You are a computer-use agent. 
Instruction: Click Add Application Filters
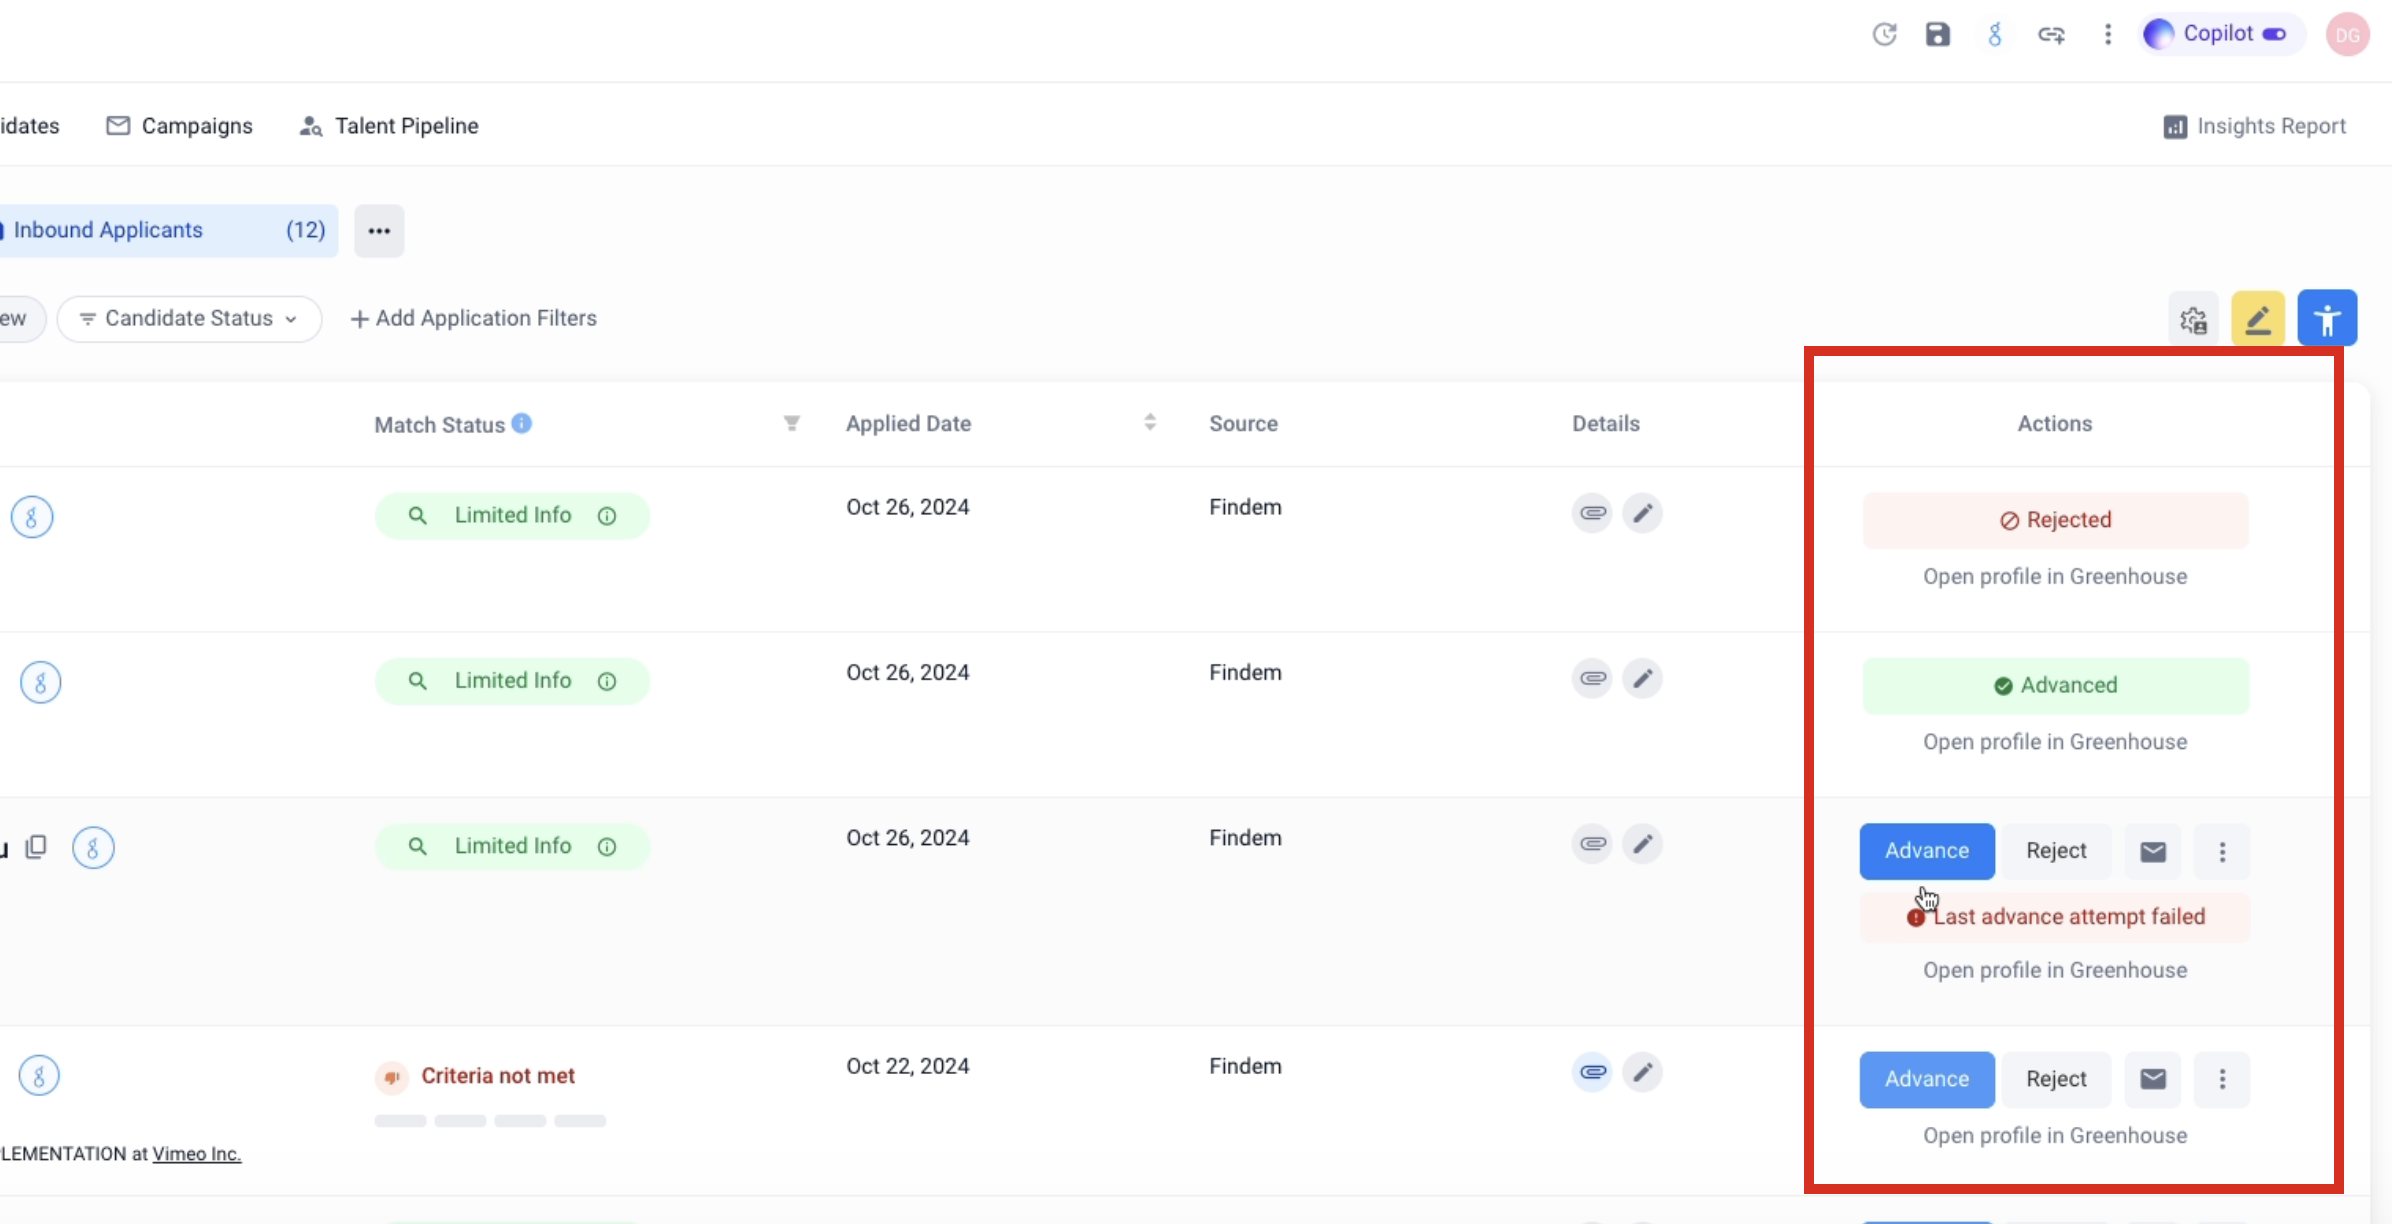pyautogui.click(x=473, y=318)
